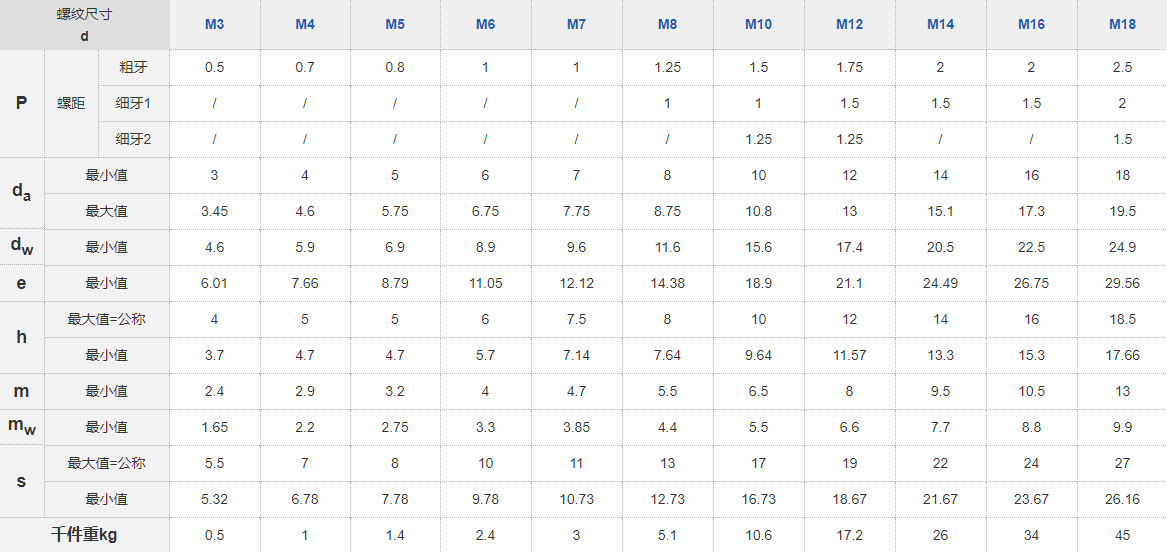Select the M12 column header link
This screenshot has width=1167, height=552.
click(x=849, y=25)
